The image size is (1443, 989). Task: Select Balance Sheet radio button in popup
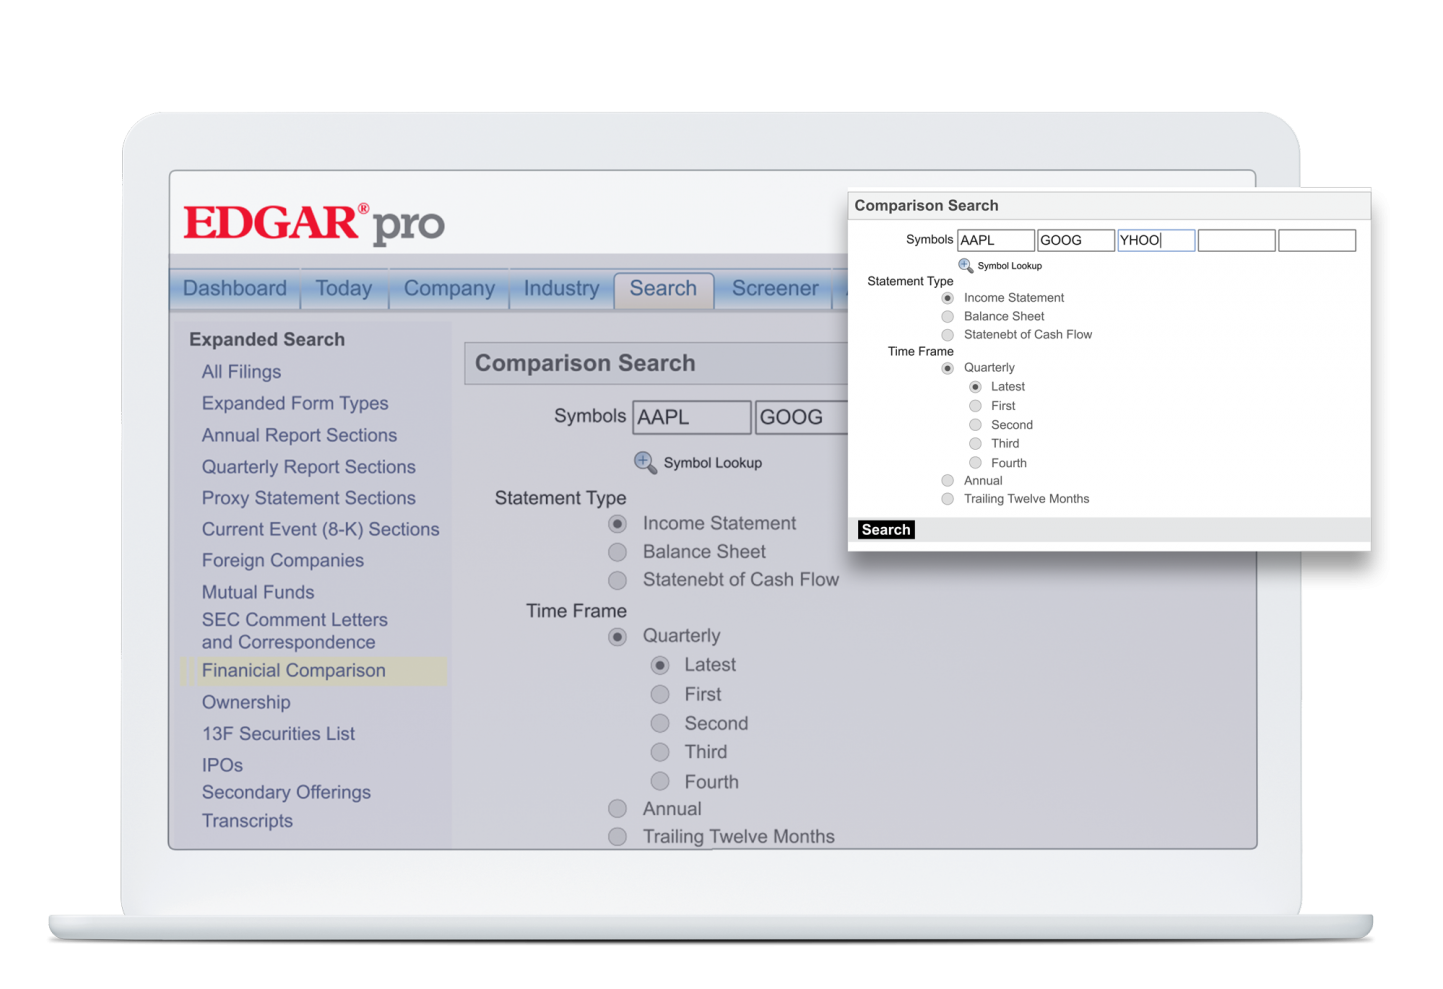(x=947, y=316)
